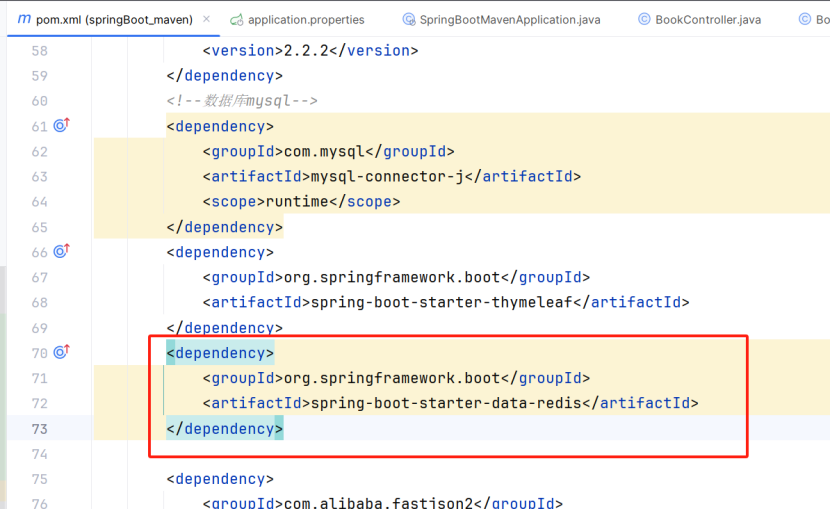This screenshot has width=830, height=509.
Task: Click the Maven icon on pom.xml tab
Action: (24, 19)
